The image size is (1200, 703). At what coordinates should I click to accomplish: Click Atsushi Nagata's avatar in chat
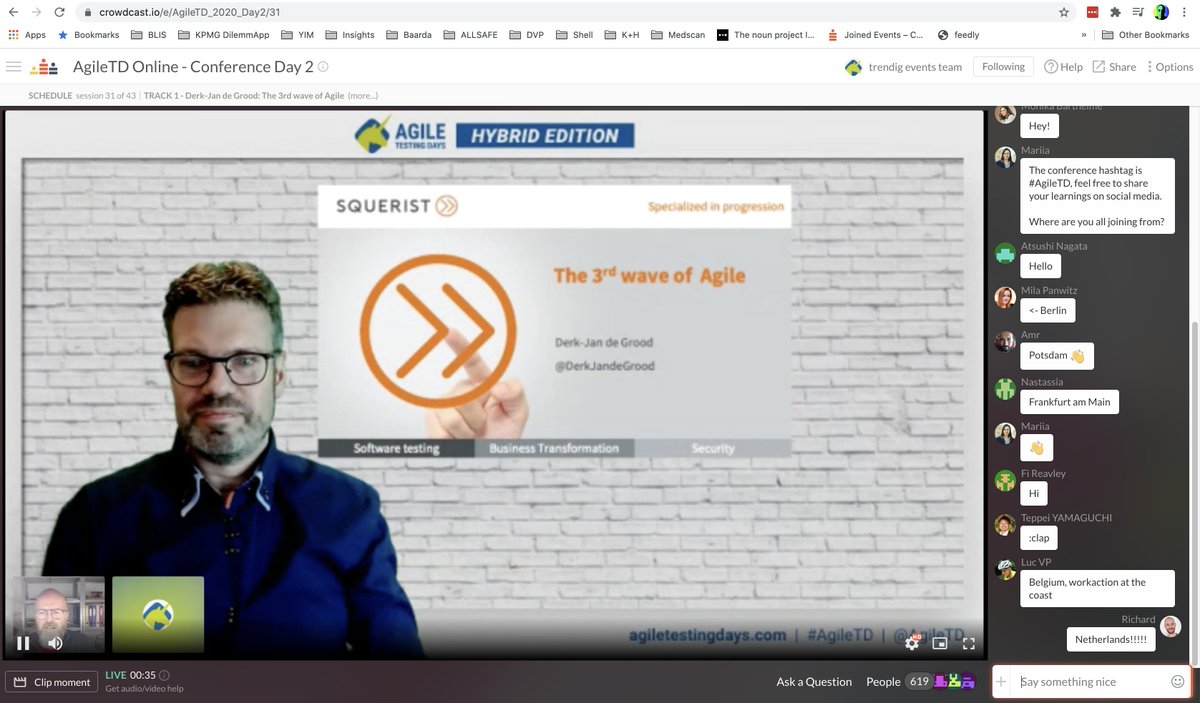1005,254
